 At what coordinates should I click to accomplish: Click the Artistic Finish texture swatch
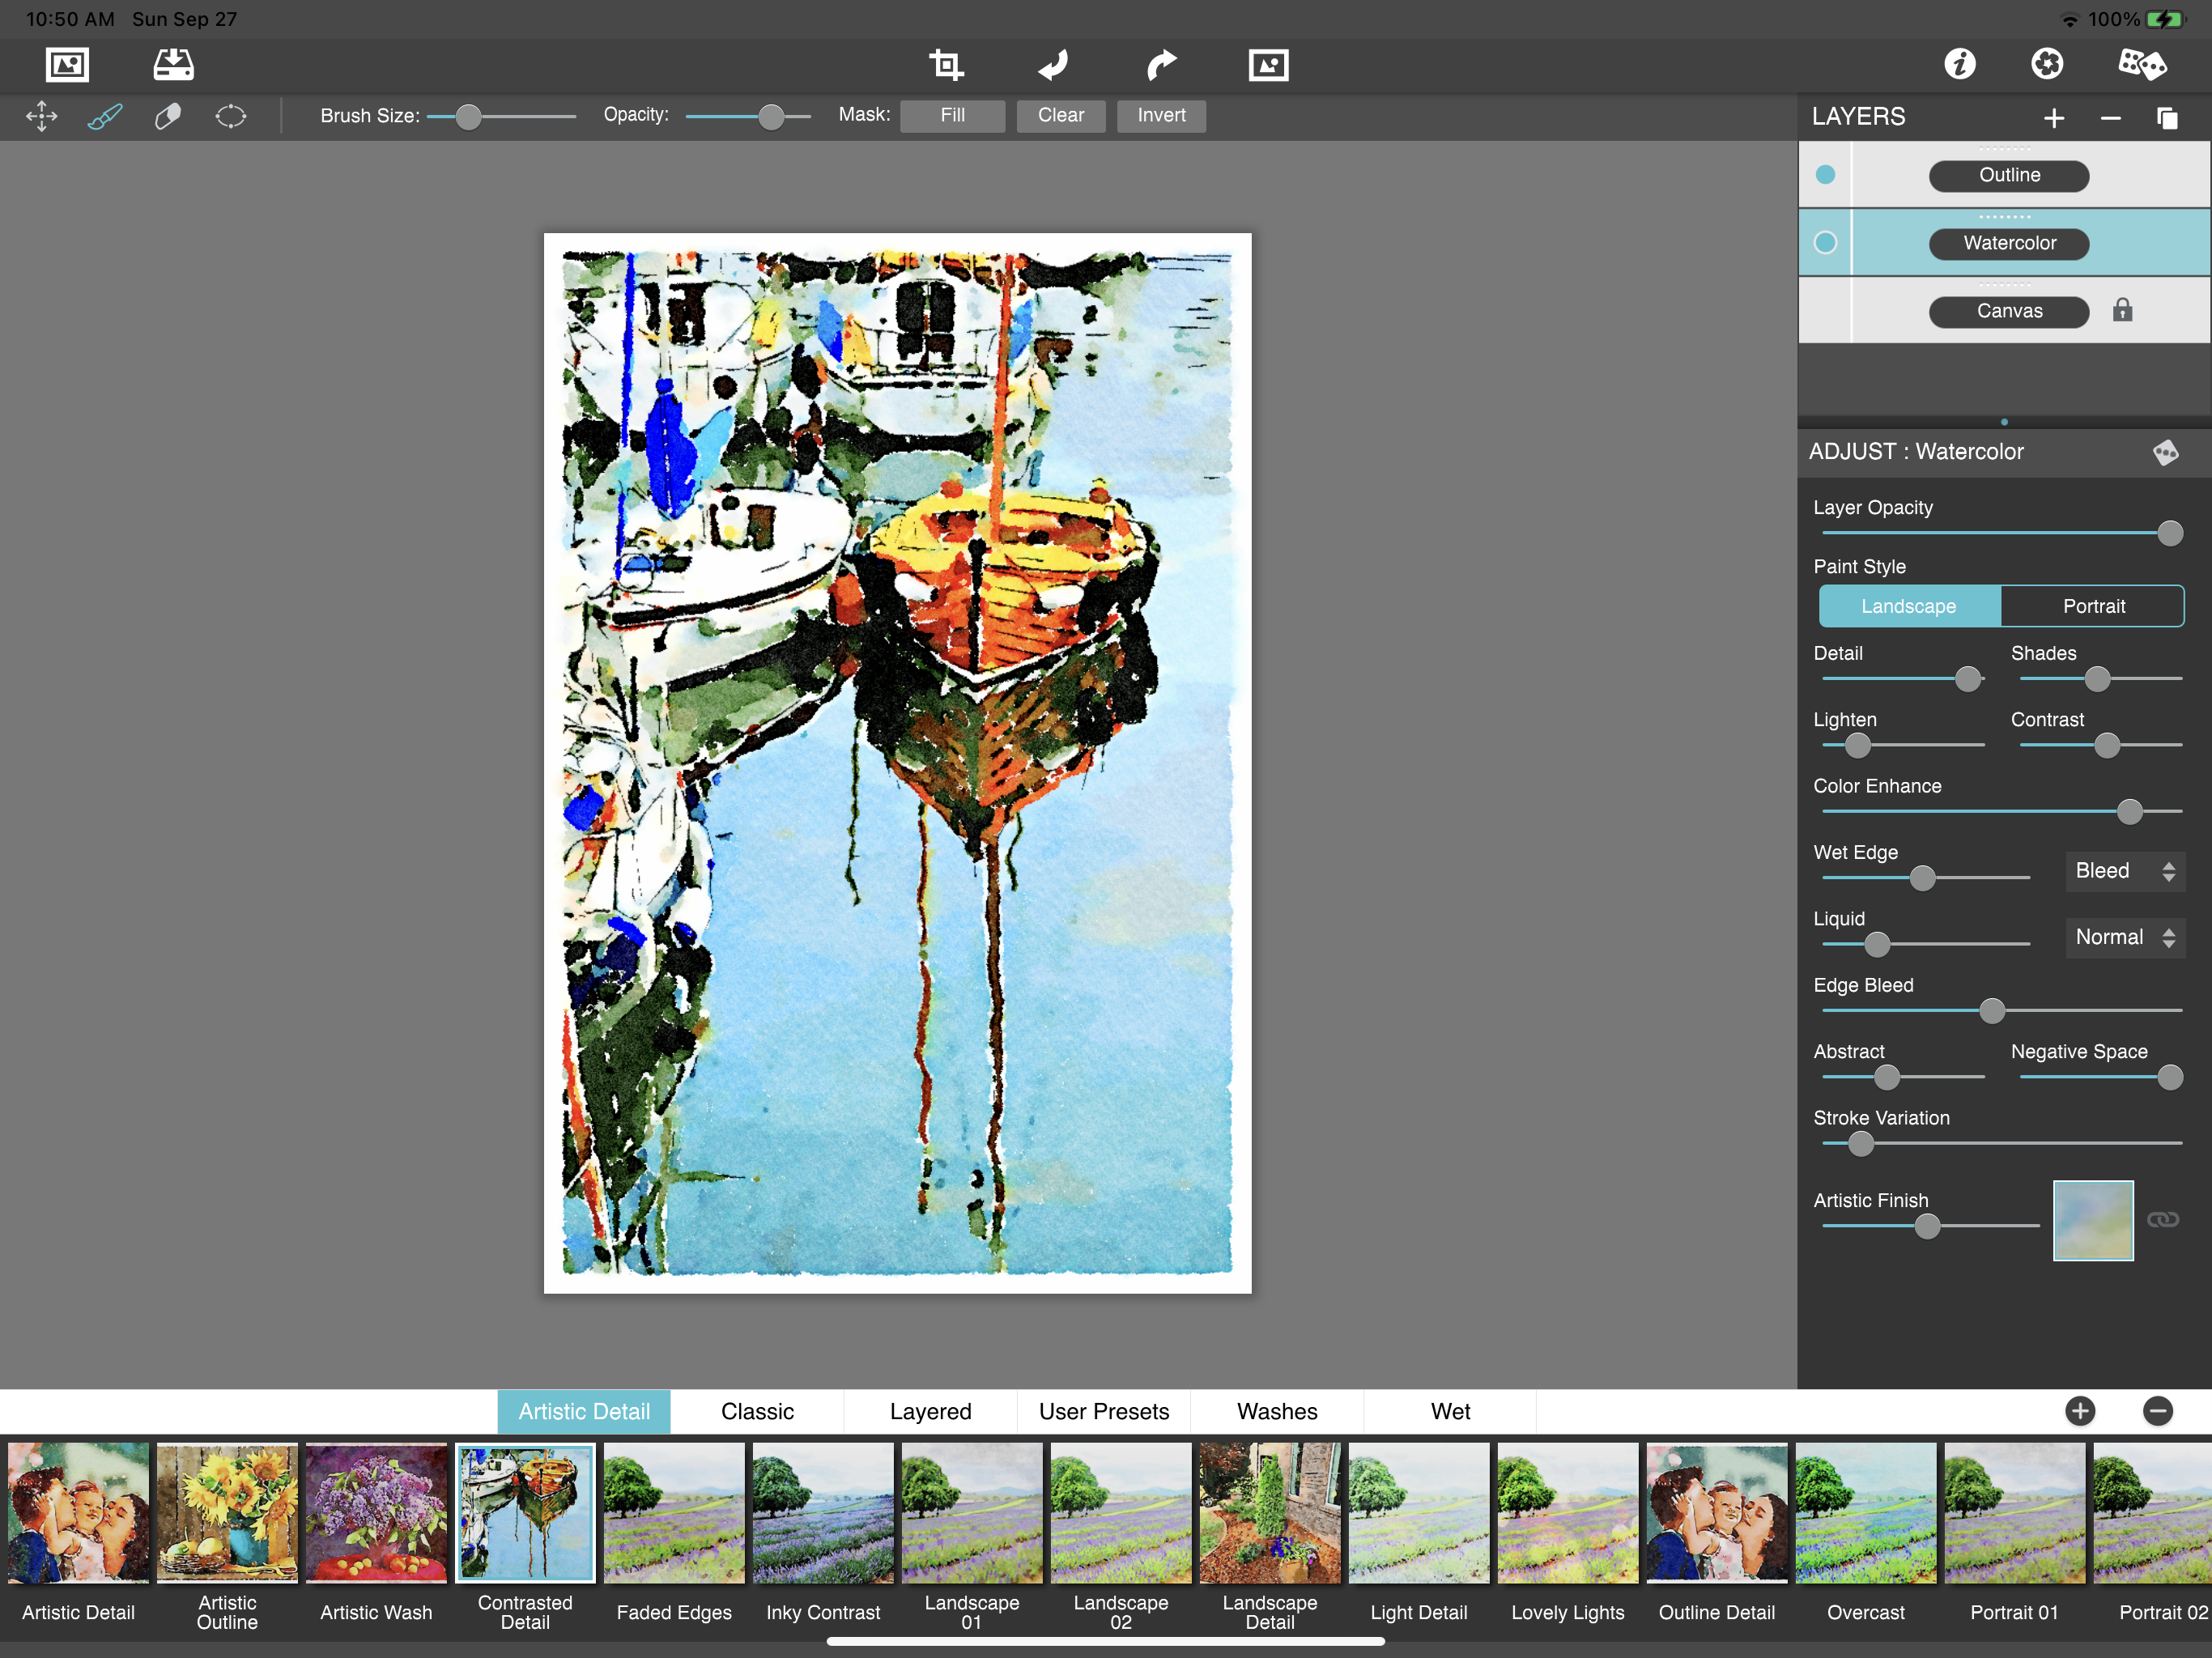[x=2092, y=1220]
